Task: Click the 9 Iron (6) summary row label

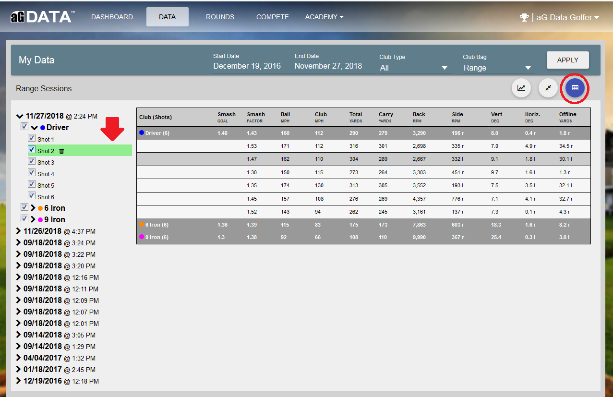Action: click(x=157, y=237)
